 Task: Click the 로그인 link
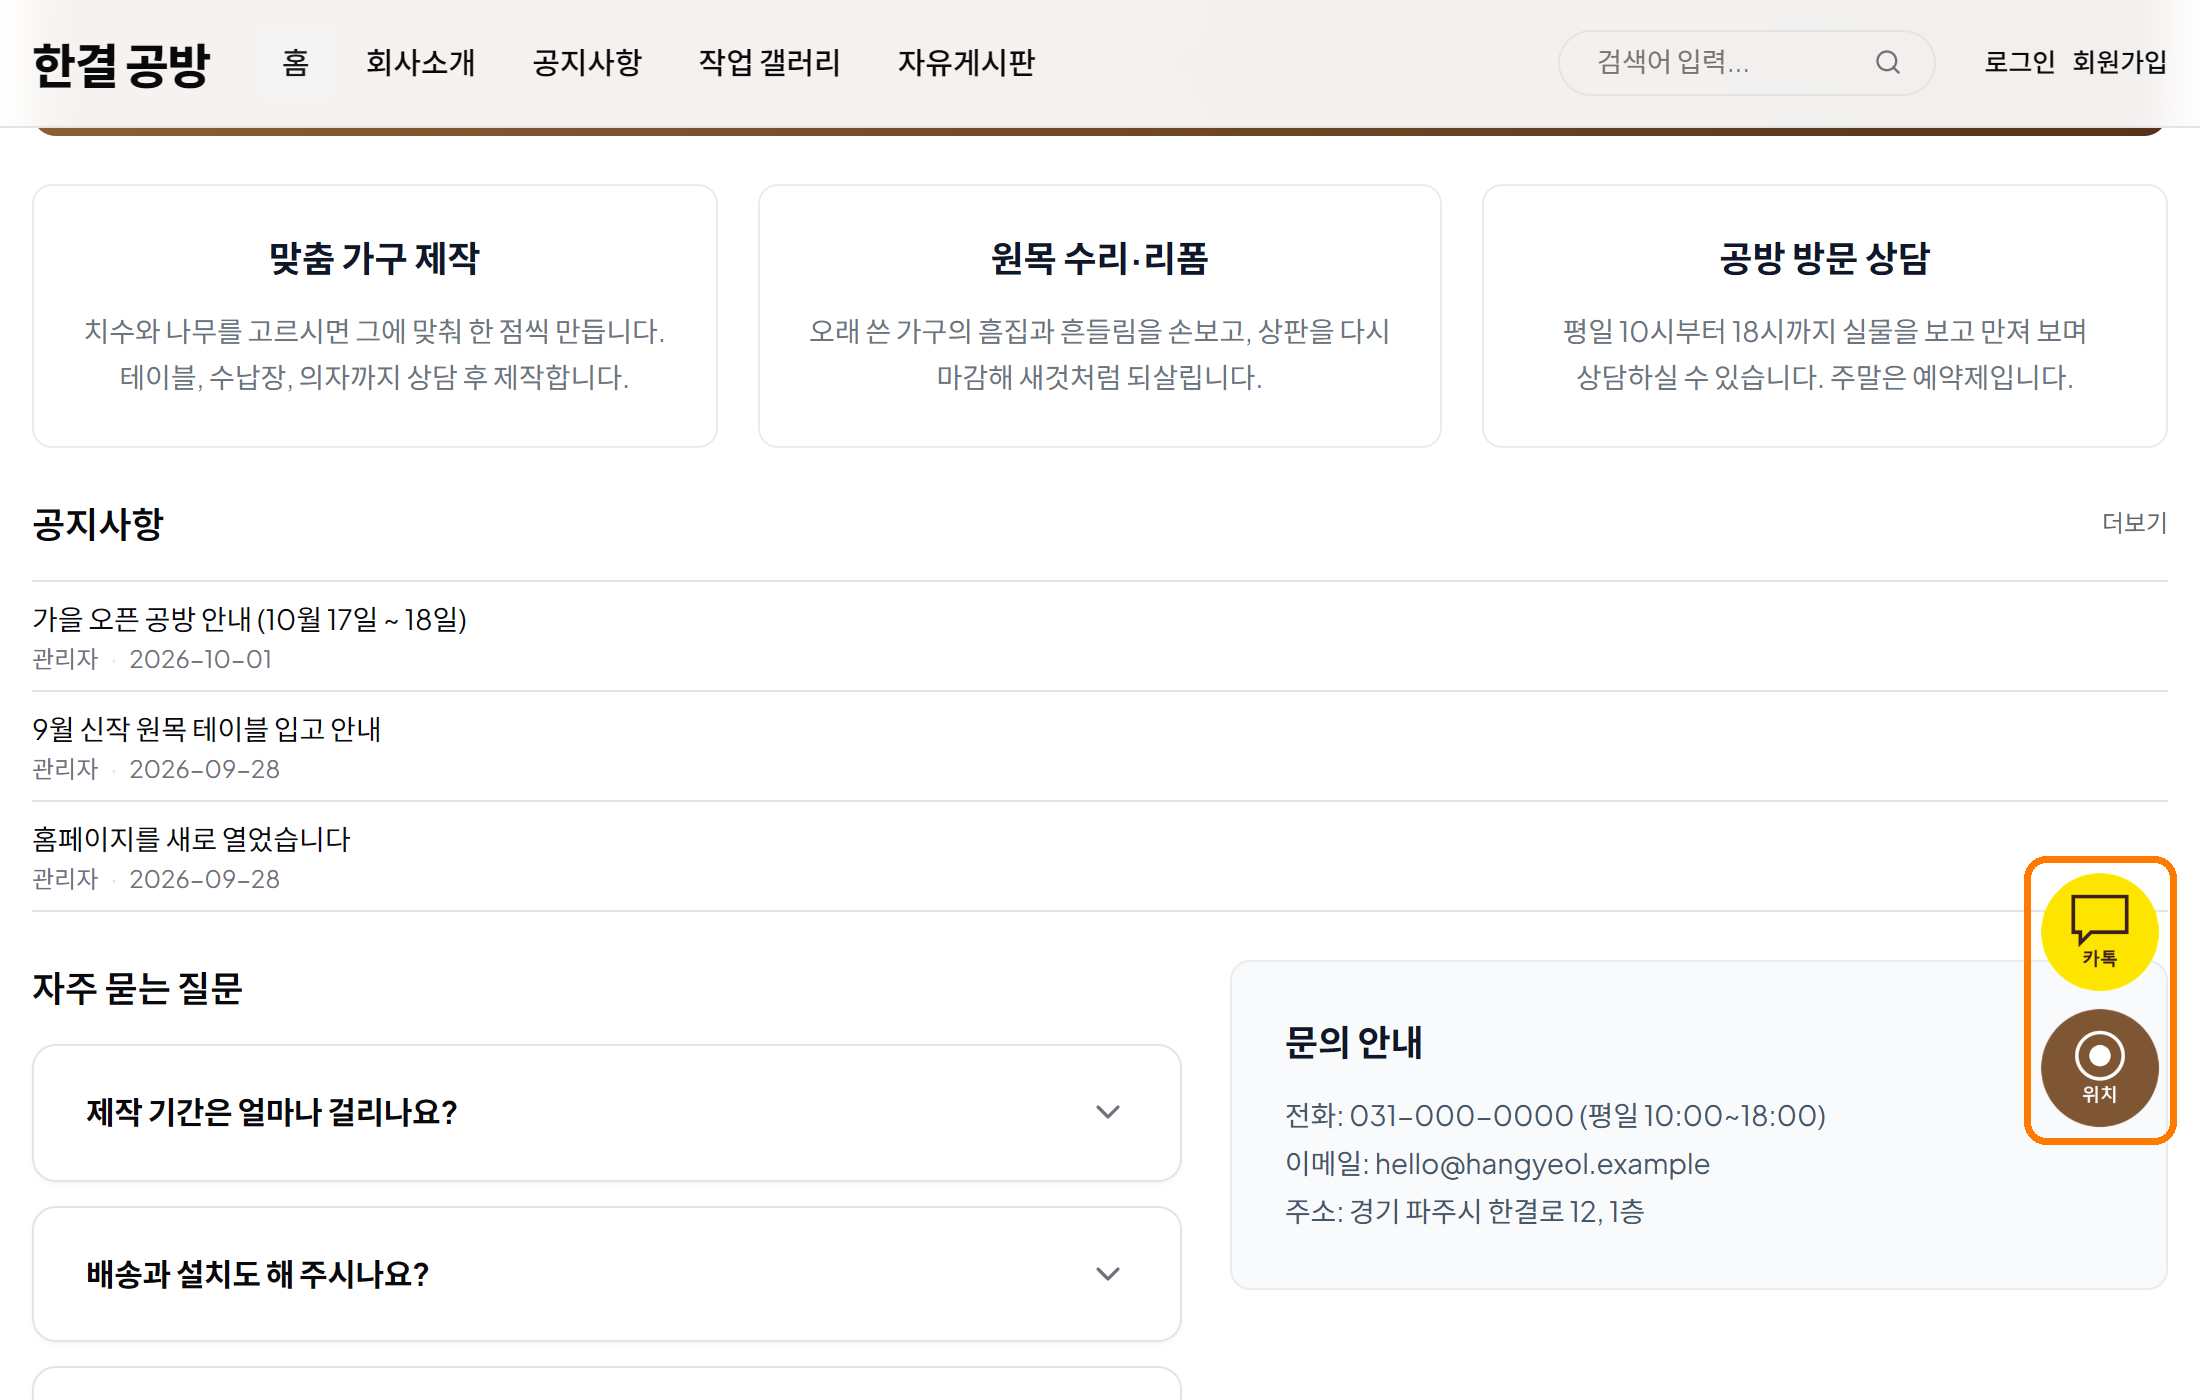tap(2019, 63)
